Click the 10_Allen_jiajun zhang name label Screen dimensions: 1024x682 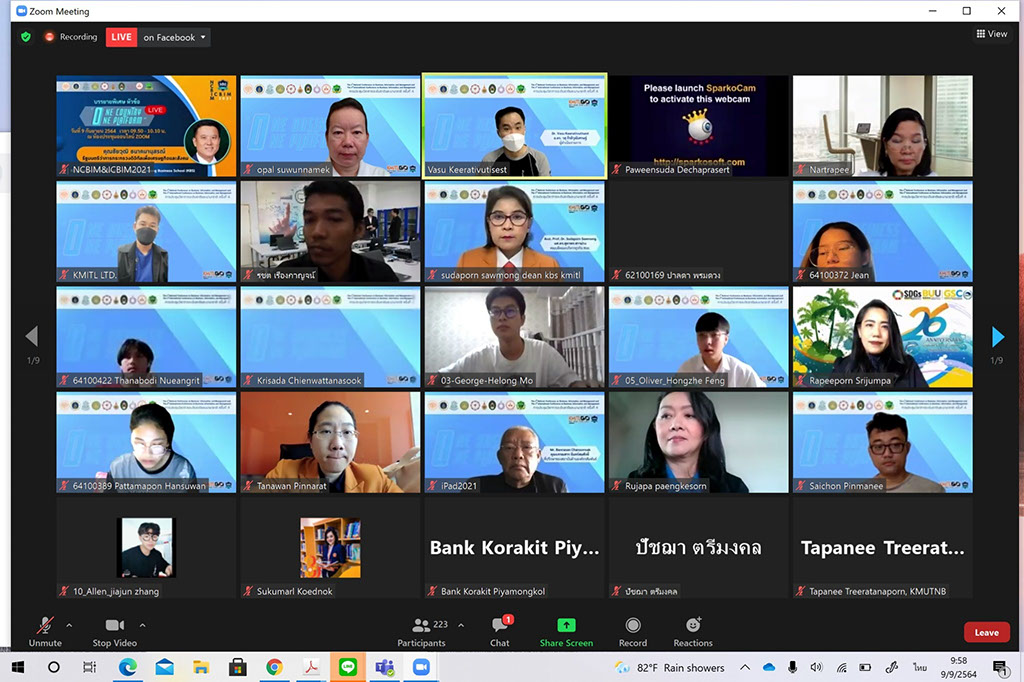tap(116, 591)
